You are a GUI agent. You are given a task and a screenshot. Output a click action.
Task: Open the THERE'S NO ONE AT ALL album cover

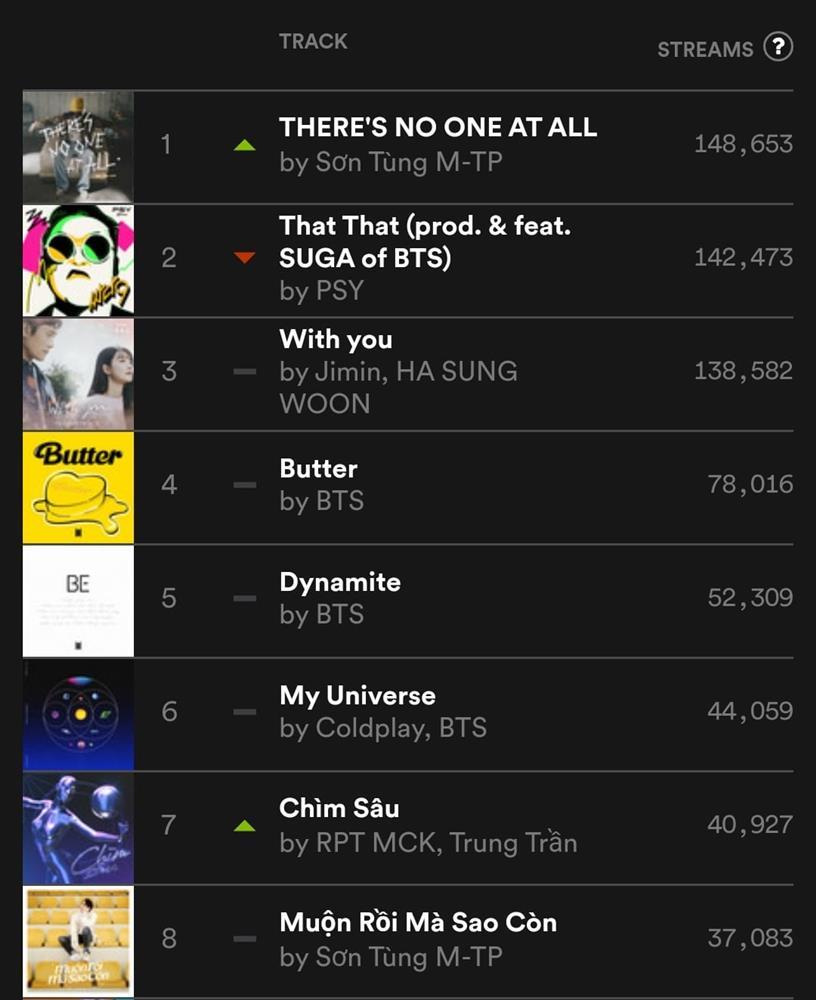(78, 146)
